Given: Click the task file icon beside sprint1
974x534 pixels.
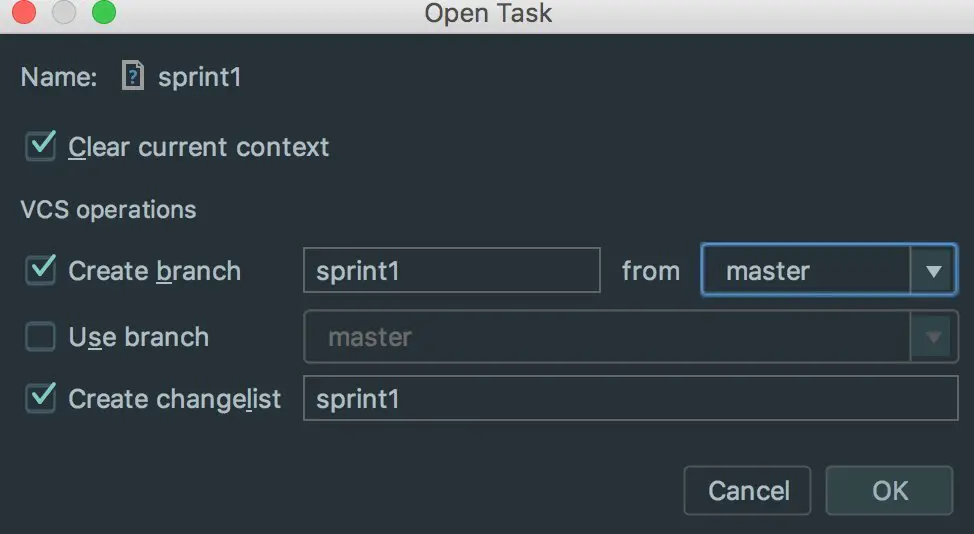Looking at the screenshot, I should (x=132, y=77).
